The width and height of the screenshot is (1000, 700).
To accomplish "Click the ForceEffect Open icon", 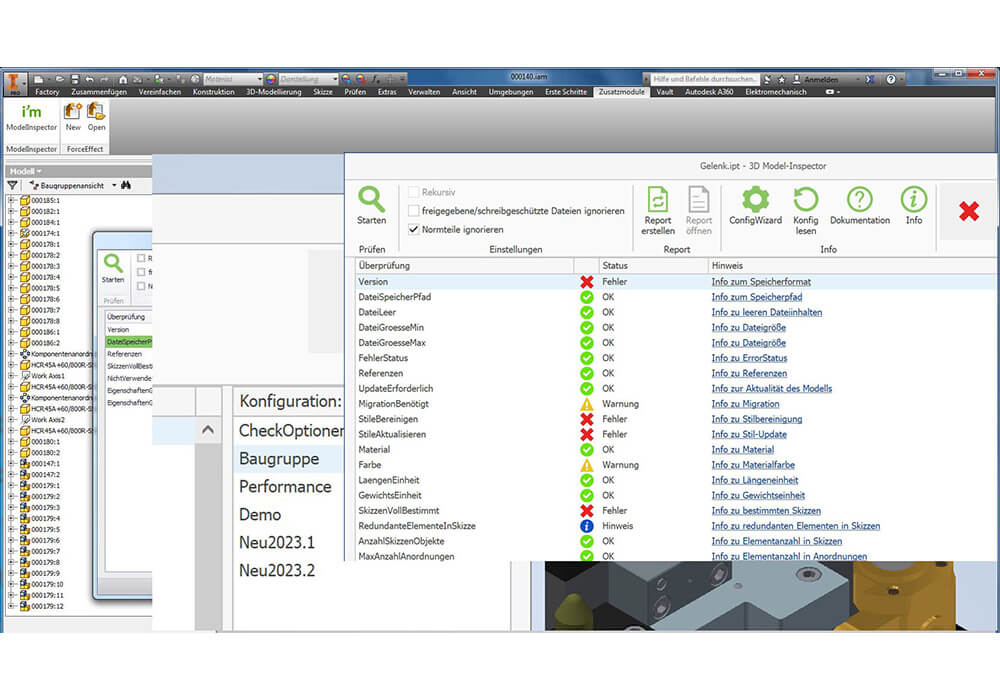I will [96, 113].
